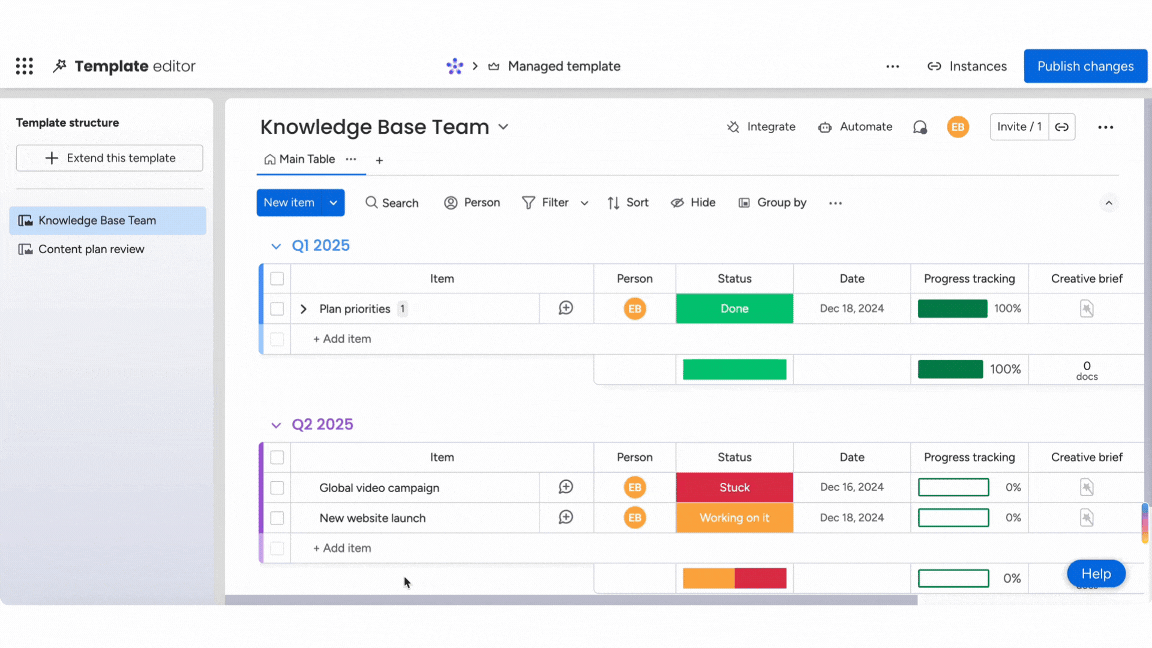Filter by Person in toolbar

(x=472, y=203)
